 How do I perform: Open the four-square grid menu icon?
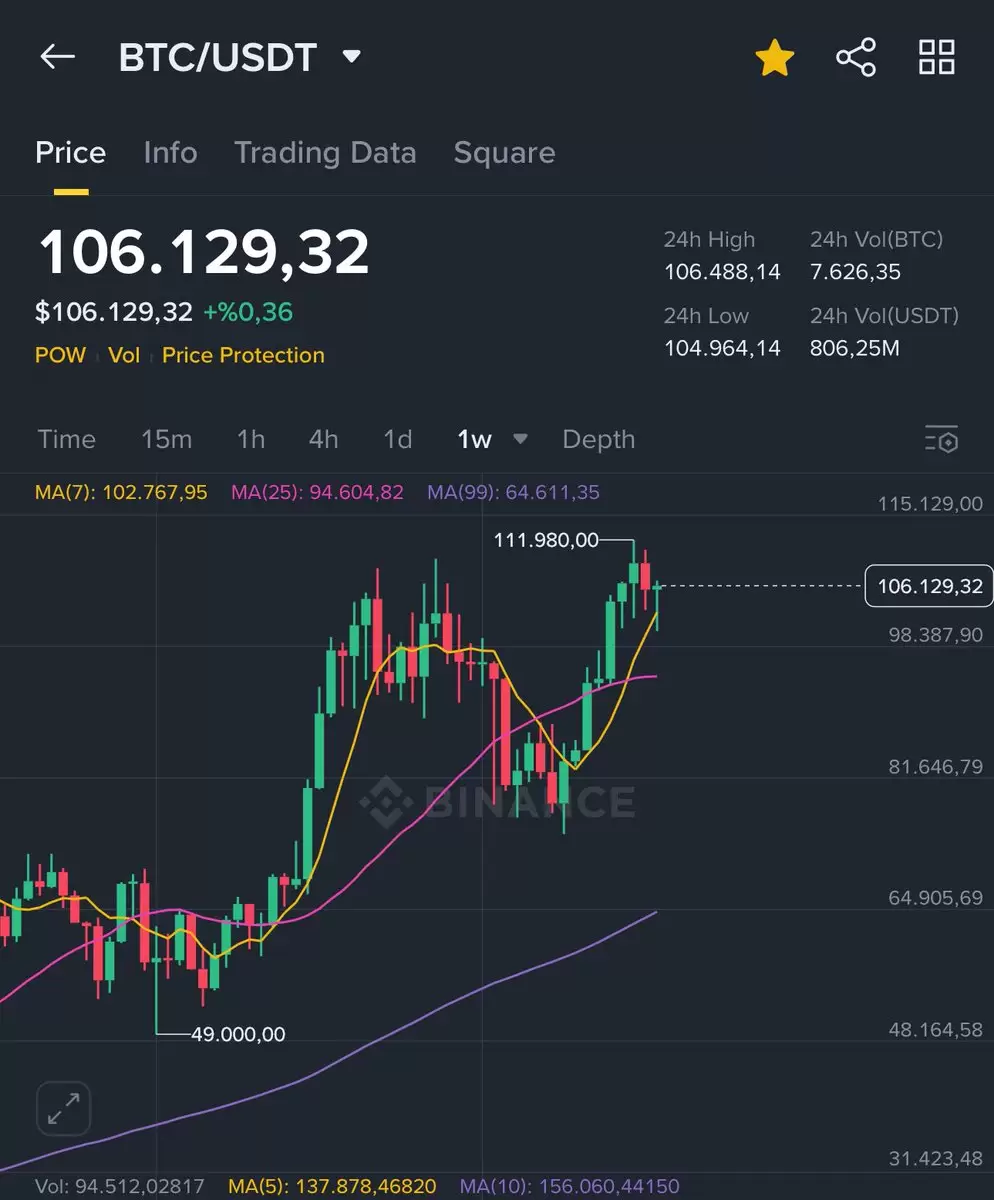click(x=937, y=57)
